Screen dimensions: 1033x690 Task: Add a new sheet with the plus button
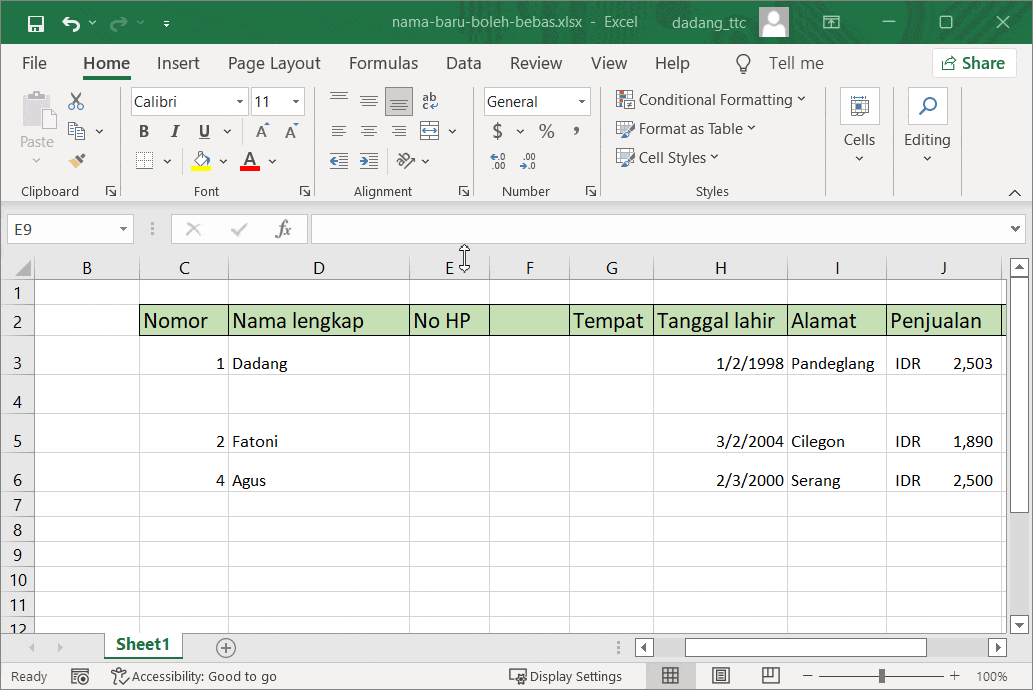225,648
